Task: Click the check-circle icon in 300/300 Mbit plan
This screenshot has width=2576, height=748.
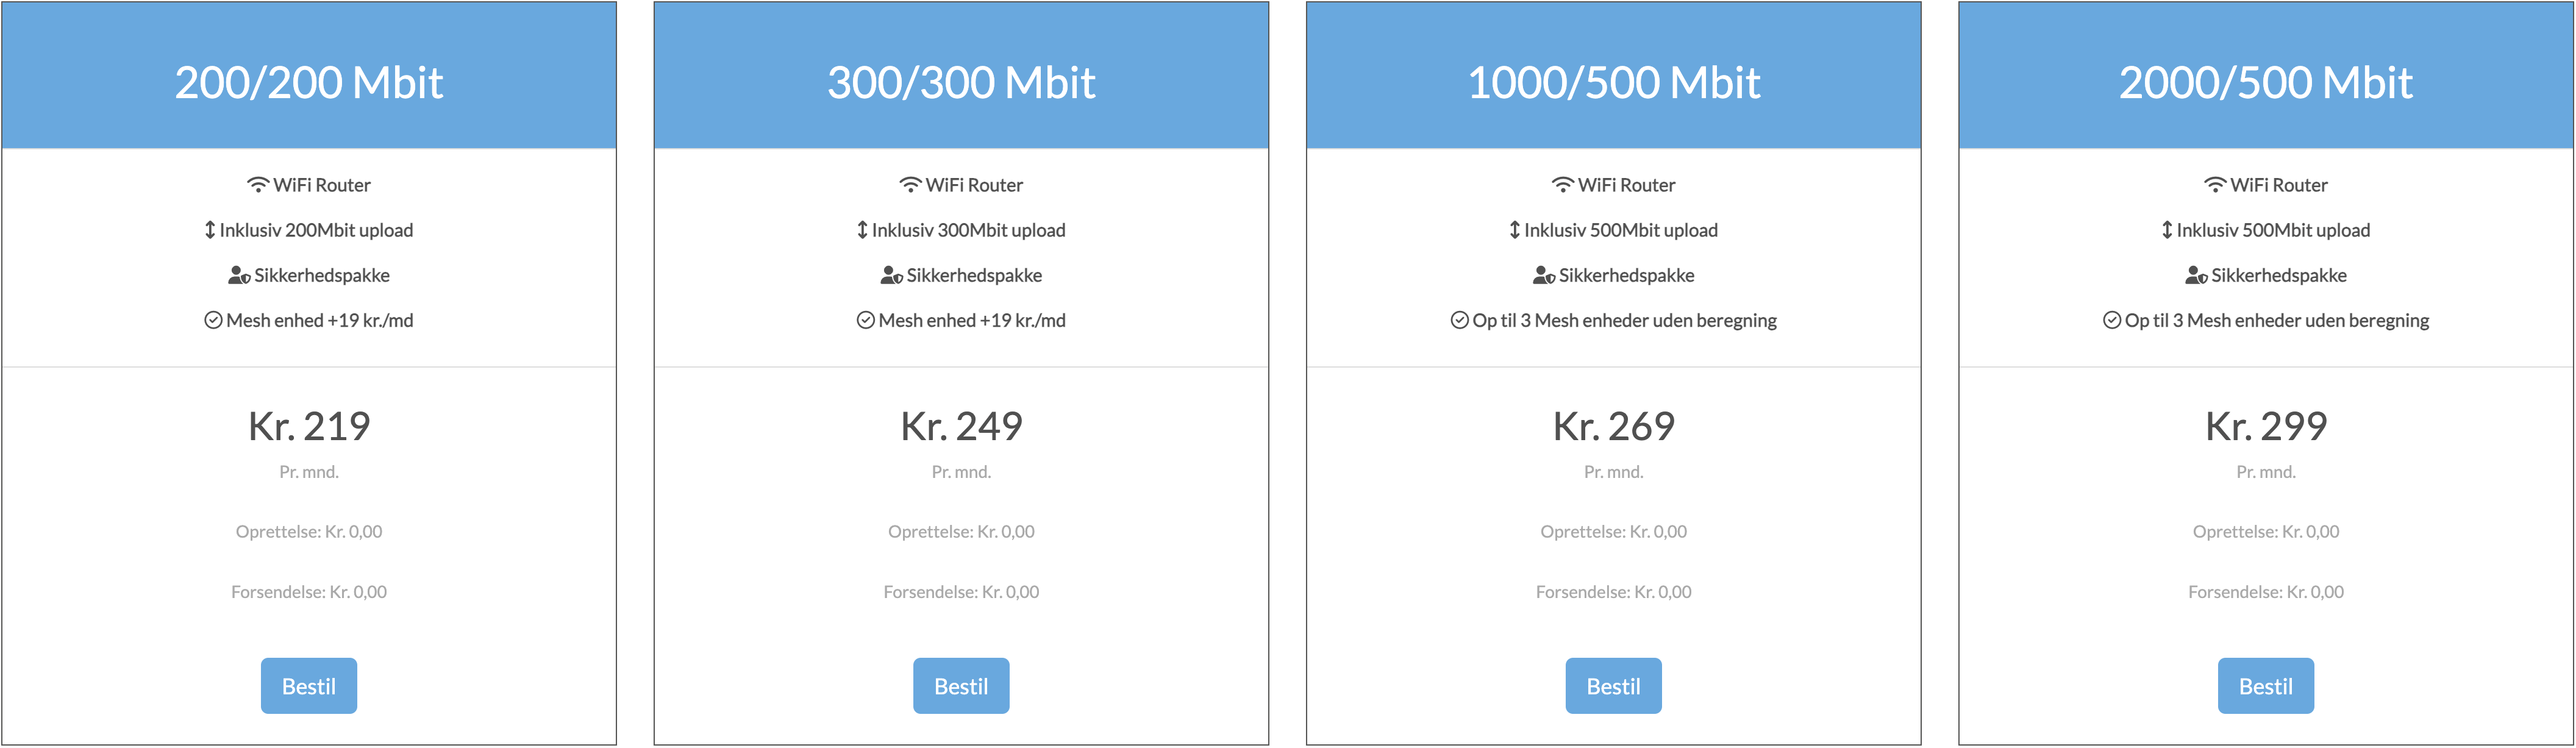Action: pos(866,320)
